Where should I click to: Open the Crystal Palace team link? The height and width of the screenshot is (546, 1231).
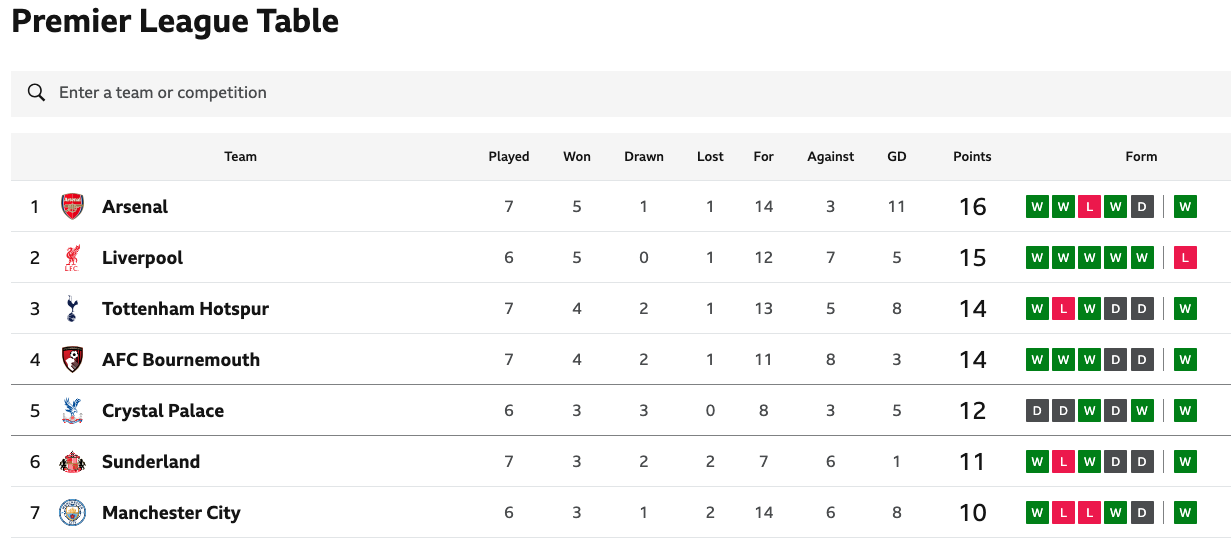click(x=163, y=411)
